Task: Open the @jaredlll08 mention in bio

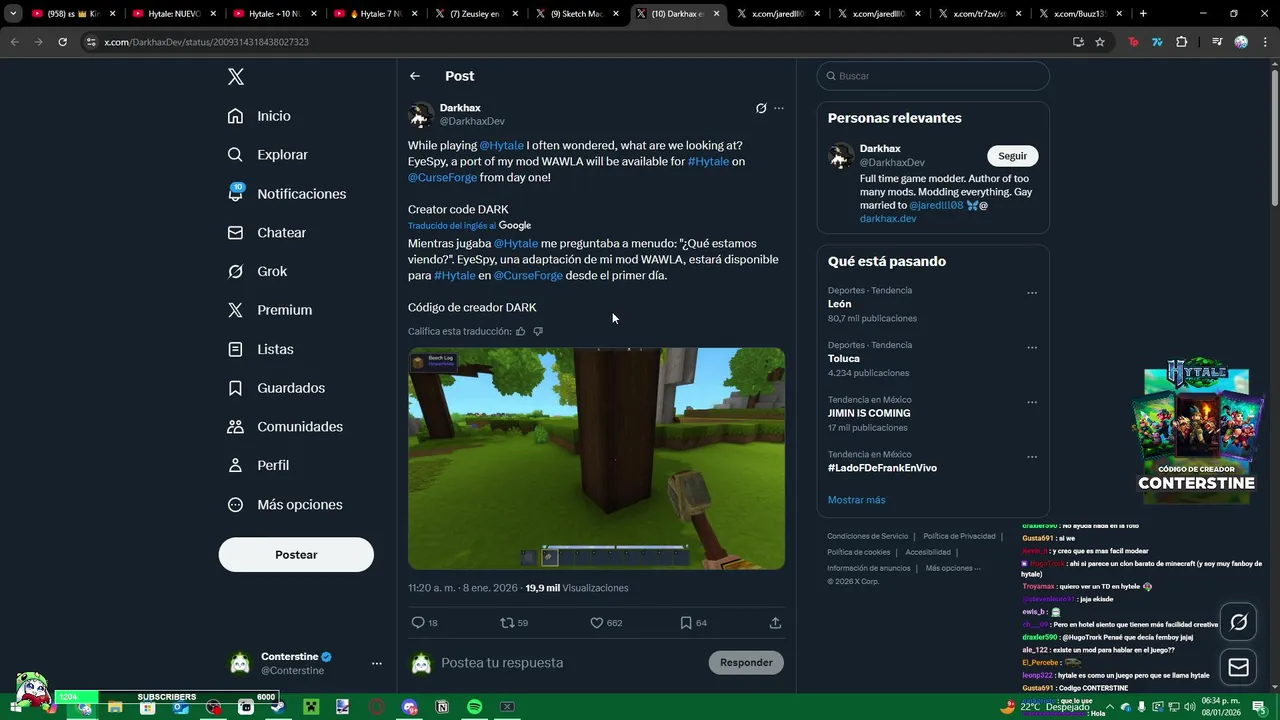Action: click(x=936, y=205)
